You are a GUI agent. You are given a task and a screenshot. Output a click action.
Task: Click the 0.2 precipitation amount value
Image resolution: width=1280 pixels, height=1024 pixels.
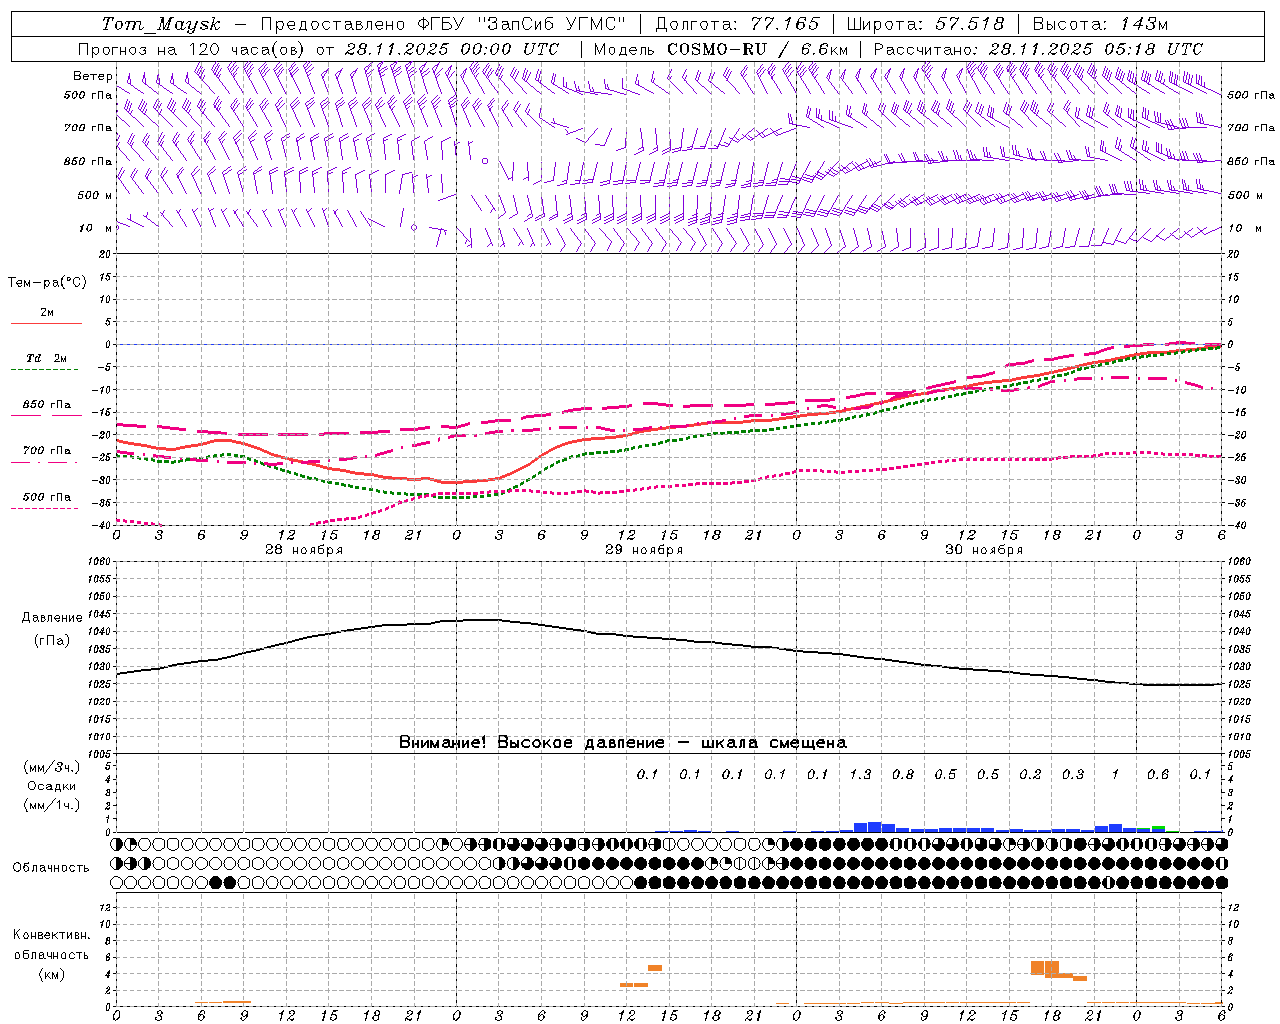pyautogui.click(x=1030, y=774)
